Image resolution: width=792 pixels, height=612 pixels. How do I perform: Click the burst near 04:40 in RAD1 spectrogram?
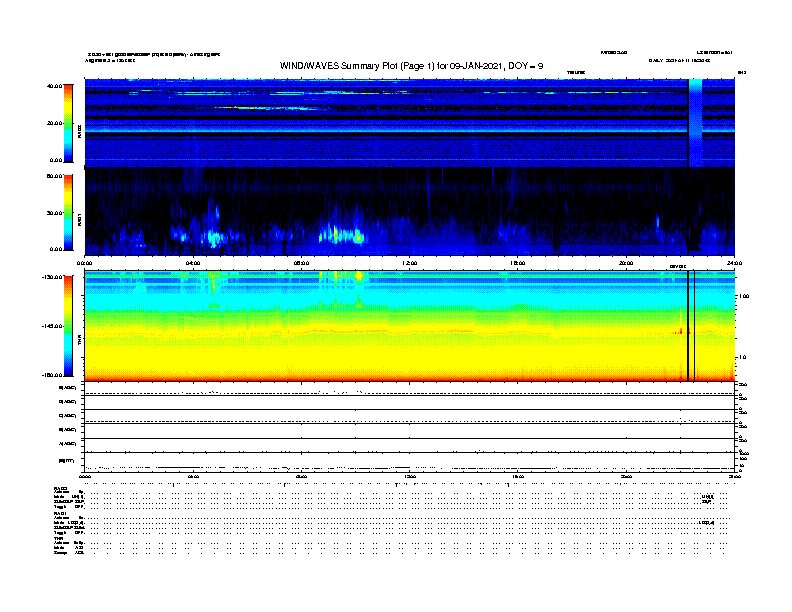pyautogui.click(x=214, y=237)
